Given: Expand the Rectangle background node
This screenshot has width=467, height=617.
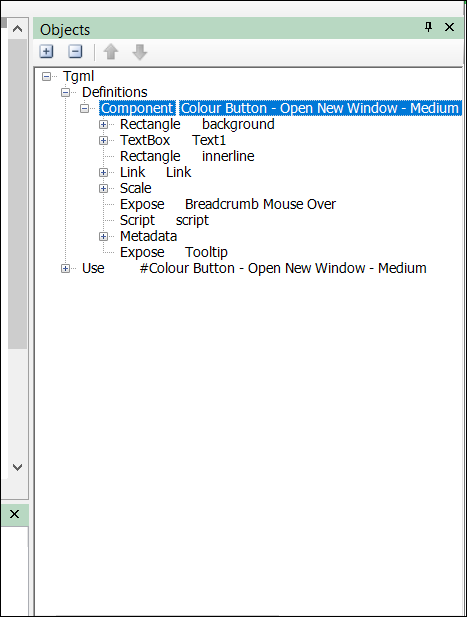Looking at the screenshot, I should (103, 124).
